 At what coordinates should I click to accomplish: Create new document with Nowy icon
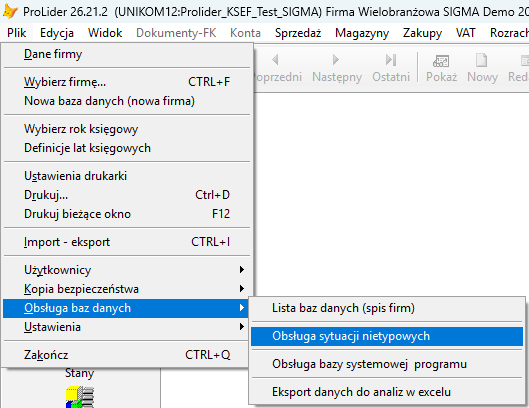[481, 60]
